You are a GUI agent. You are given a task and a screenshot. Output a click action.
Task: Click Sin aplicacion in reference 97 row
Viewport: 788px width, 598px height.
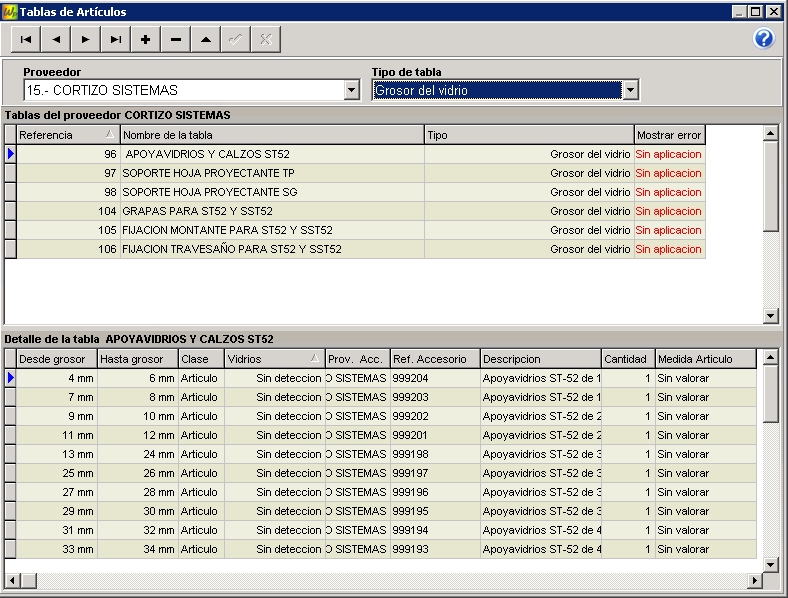pos(668,173)
